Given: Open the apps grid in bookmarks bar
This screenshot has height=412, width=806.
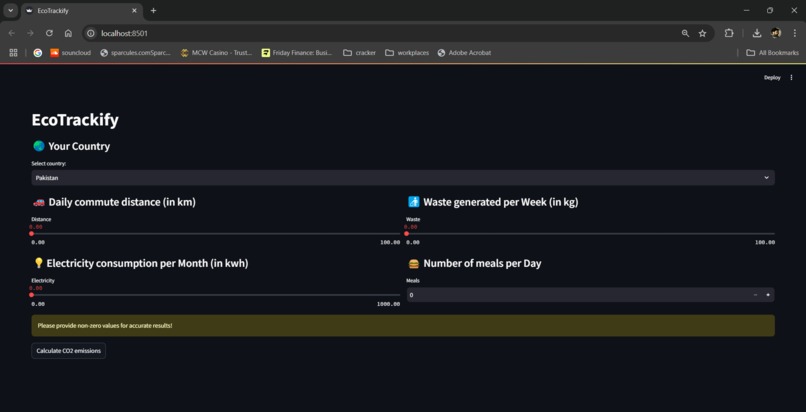Looking at the screenshot, I should (x=13, y=52).
